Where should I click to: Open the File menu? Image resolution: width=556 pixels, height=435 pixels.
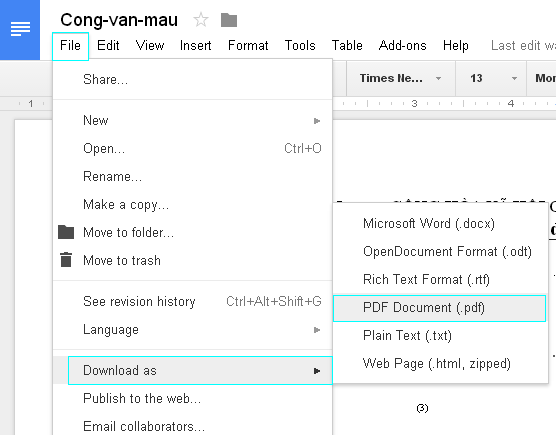click(x=70, y=46)
